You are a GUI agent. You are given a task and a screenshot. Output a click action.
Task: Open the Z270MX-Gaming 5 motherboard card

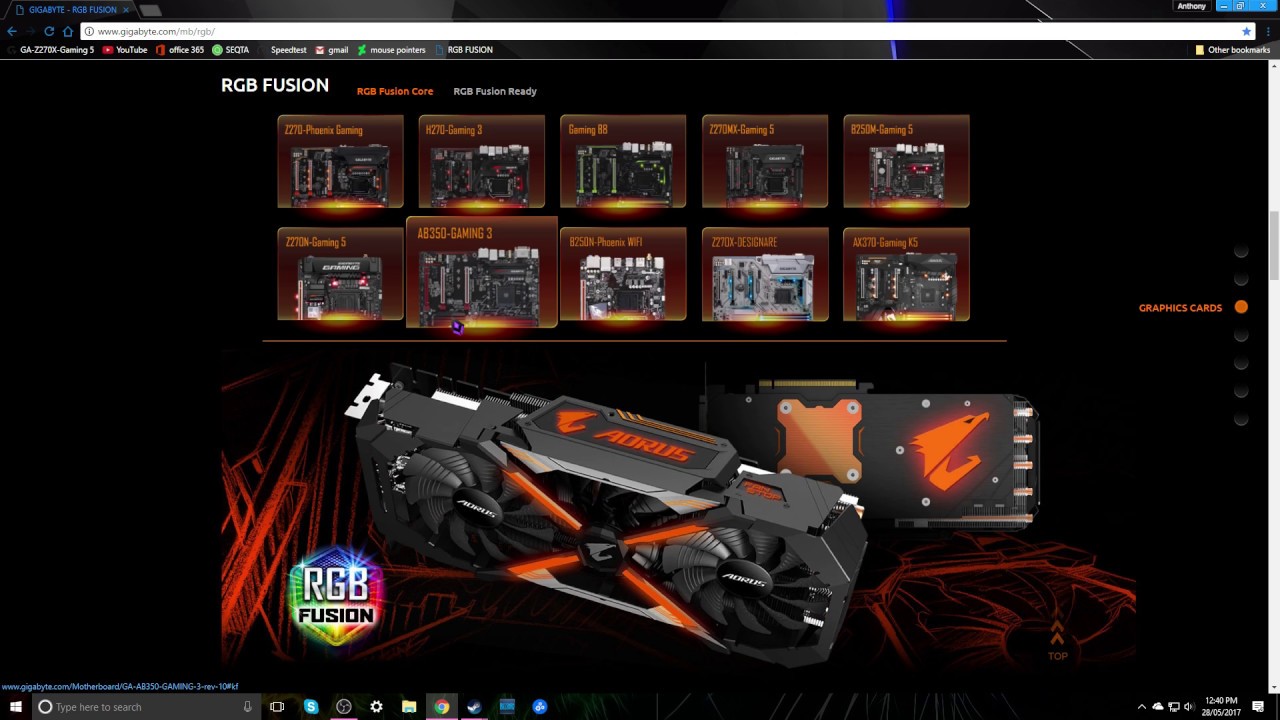click(765, 161)
